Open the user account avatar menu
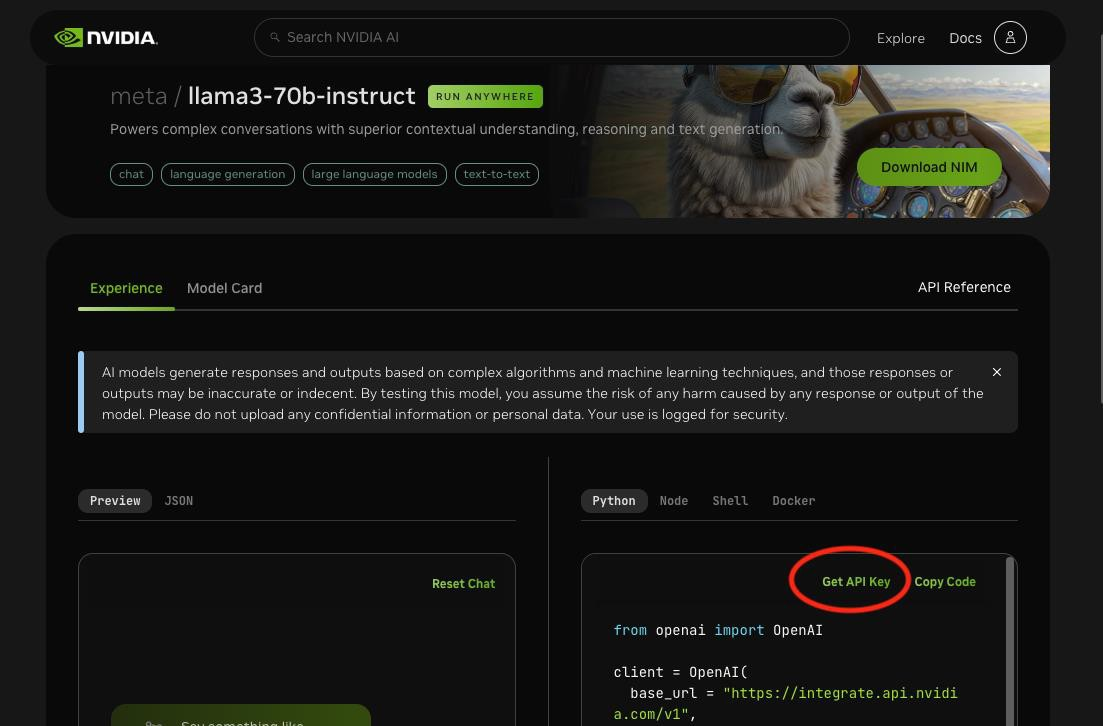The width and height of the screenshot is (1103, 726). click(1010, 37)
